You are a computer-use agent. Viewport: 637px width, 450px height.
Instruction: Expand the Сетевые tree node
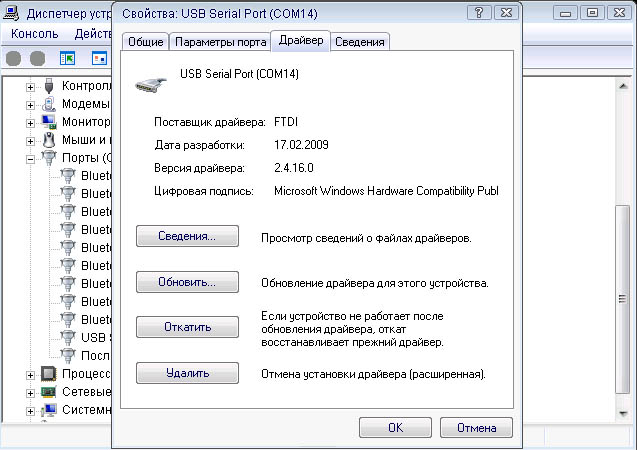[31, 393]
